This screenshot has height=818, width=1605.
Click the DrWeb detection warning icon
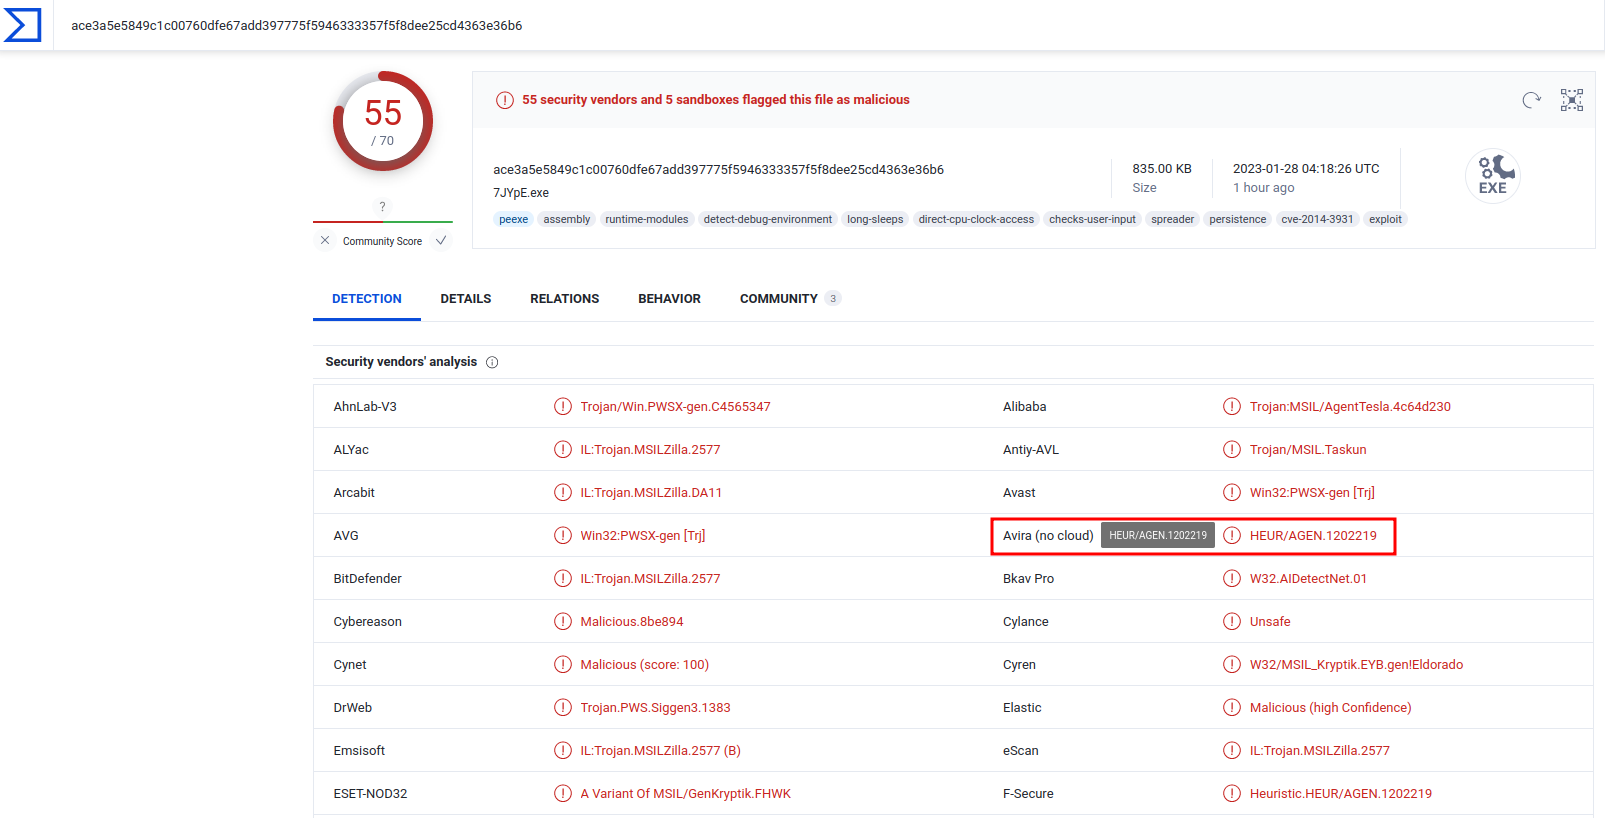click(563, 707)
